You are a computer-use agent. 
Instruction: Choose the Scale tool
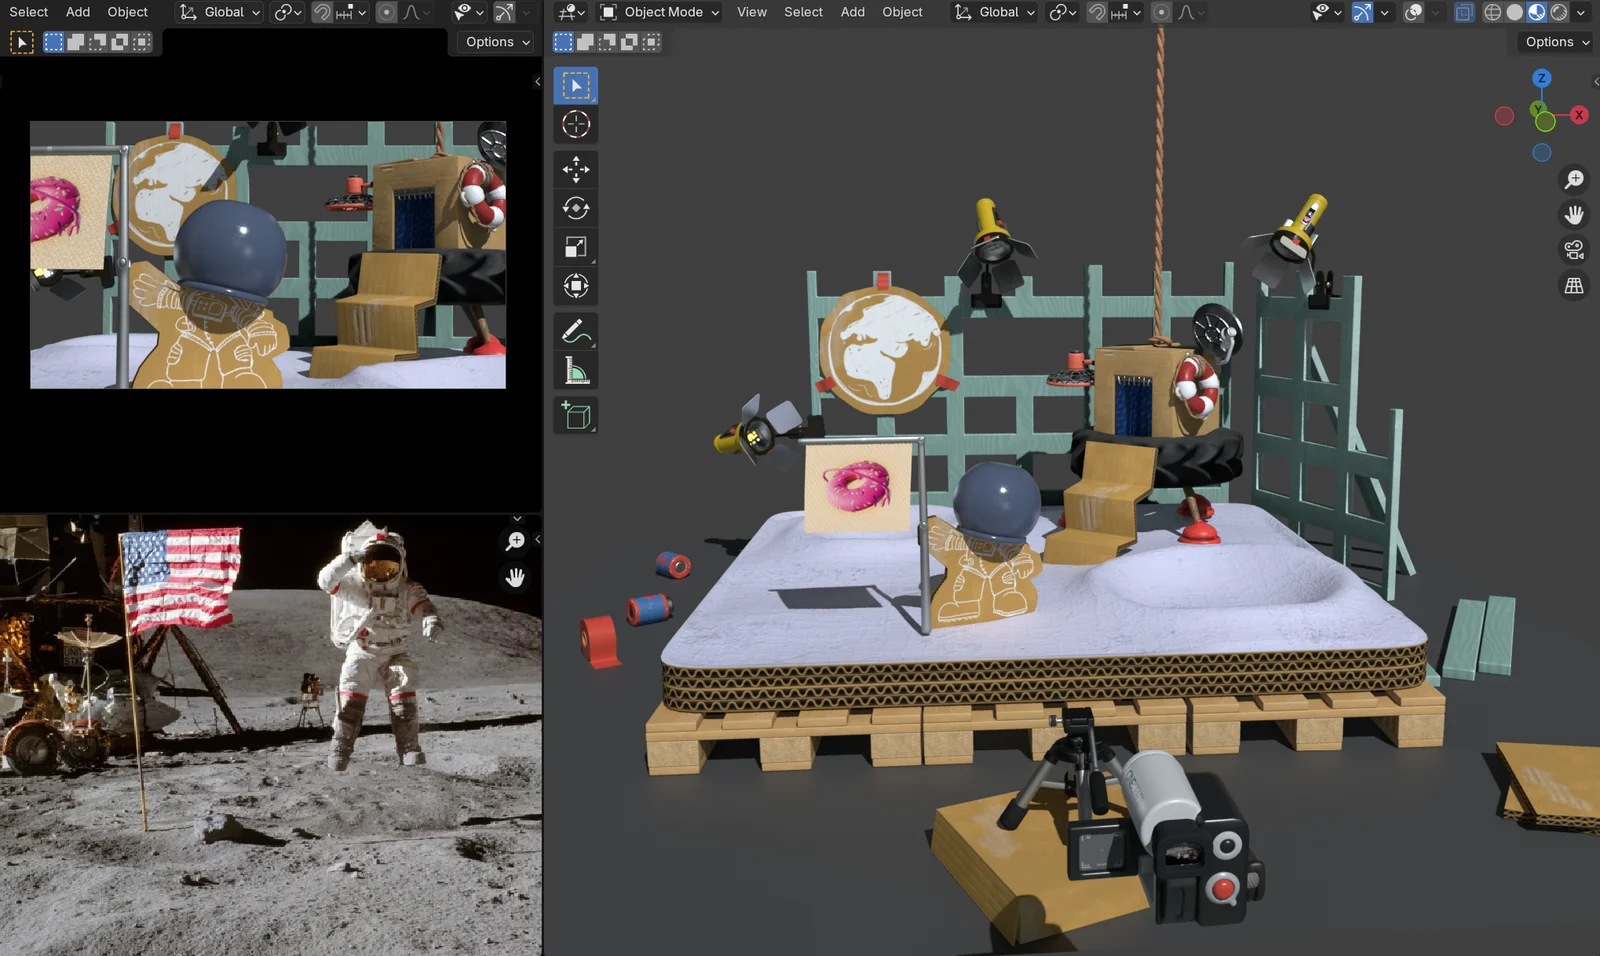576,247
